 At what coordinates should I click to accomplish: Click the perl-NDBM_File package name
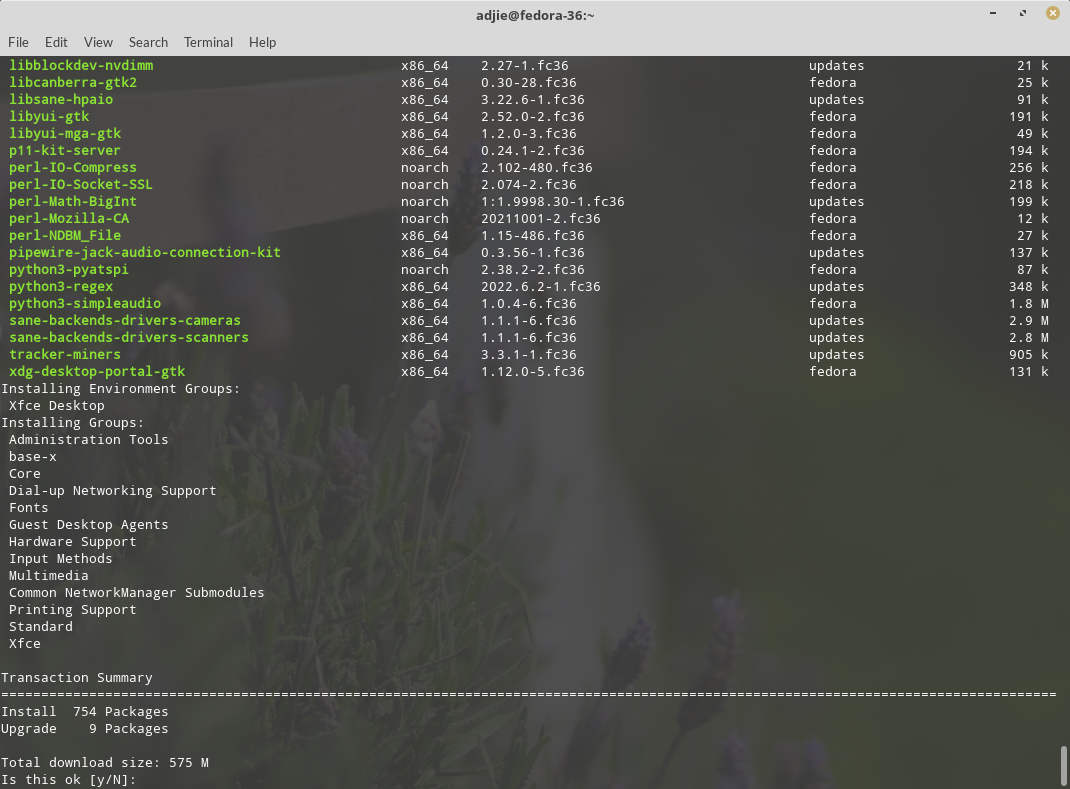coord(65,235)
